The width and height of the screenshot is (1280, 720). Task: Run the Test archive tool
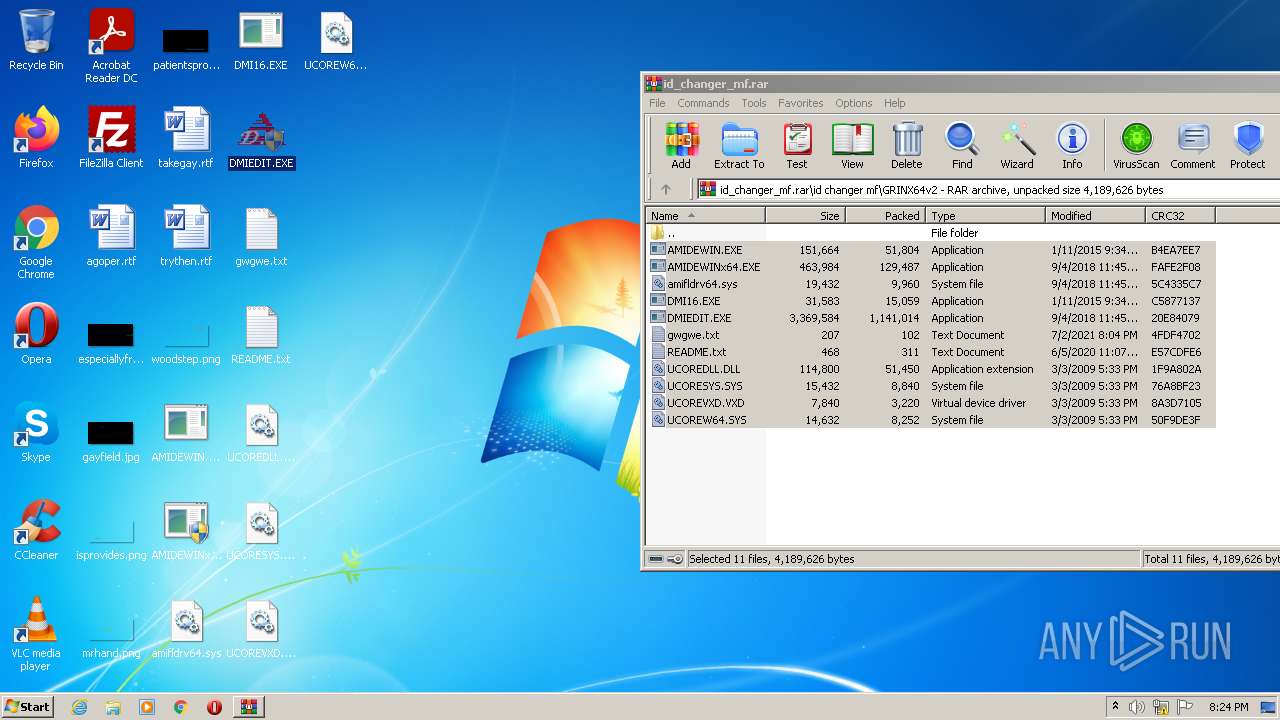tap(797, 146)
